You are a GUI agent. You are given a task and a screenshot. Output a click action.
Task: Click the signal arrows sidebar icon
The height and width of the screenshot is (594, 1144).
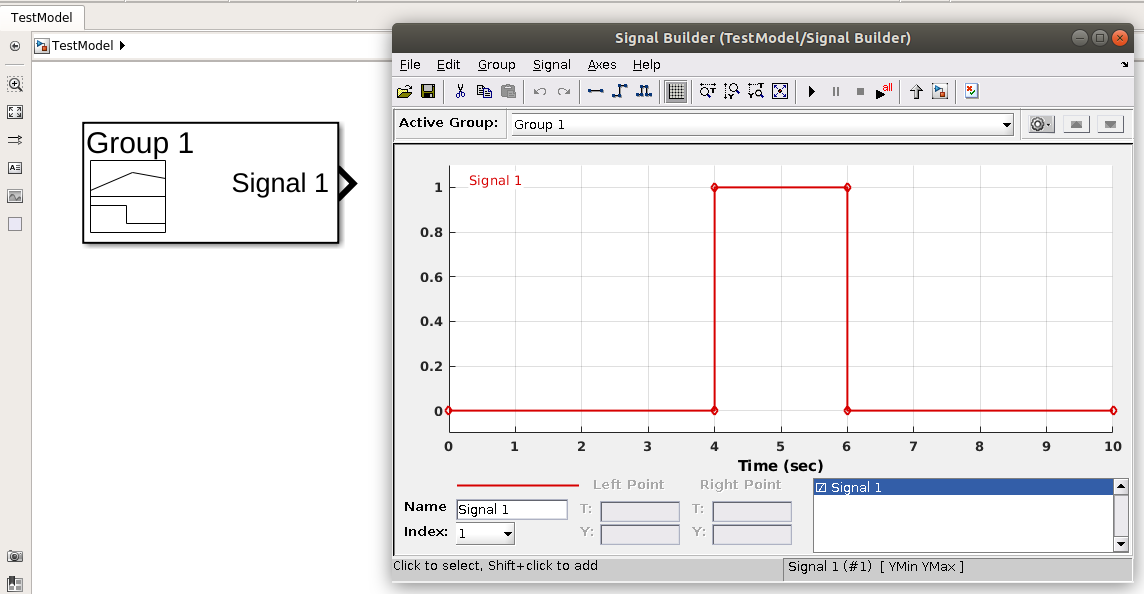[15, 139]
